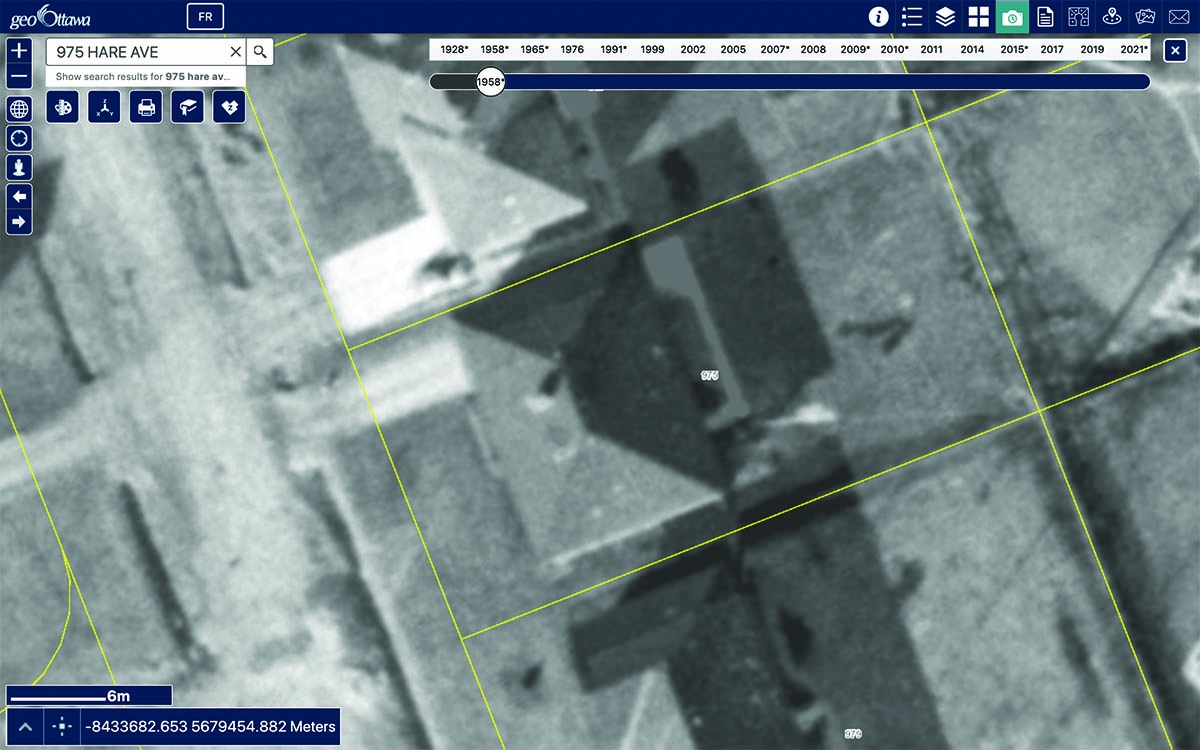
Task: Open the basemap gallery grid icon
Action: point(978,17)
